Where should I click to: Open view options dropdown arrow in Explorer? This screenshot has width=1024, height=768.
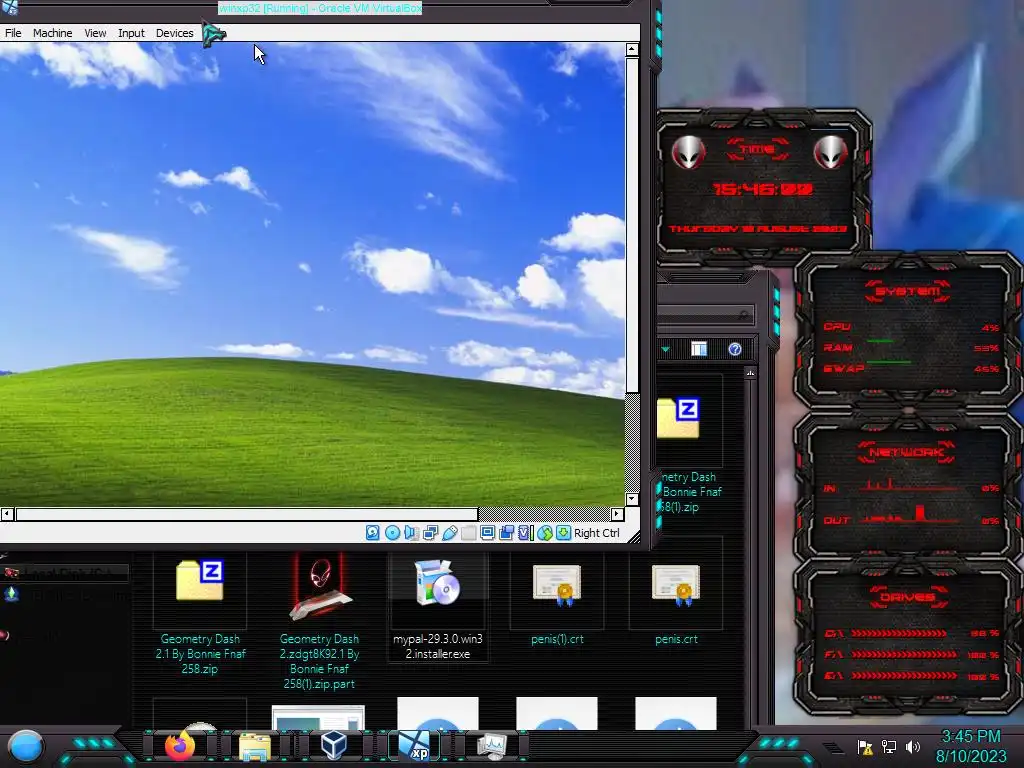coord(665,349)
